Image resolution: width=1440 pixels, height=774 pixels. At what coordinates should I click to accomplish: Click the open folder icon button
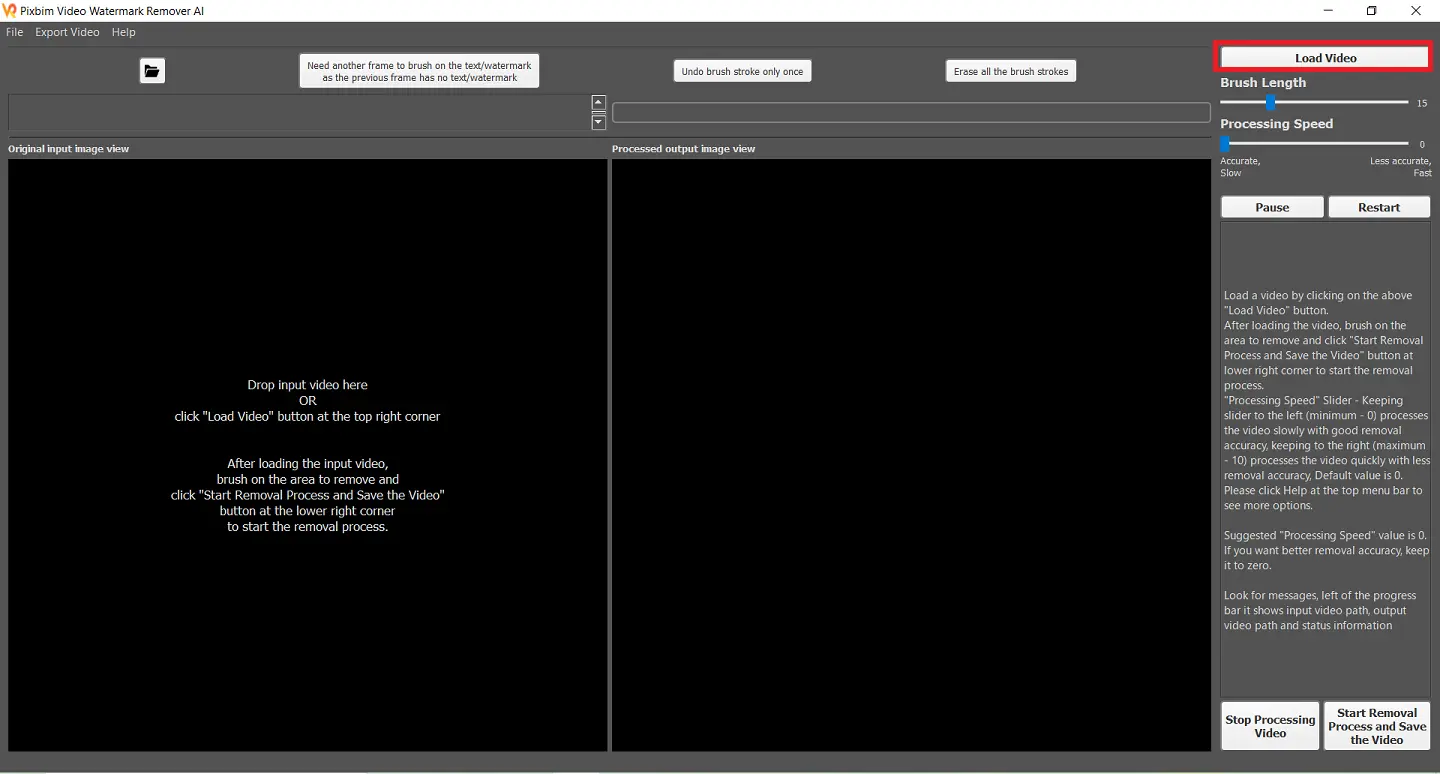tap(152, 70)
